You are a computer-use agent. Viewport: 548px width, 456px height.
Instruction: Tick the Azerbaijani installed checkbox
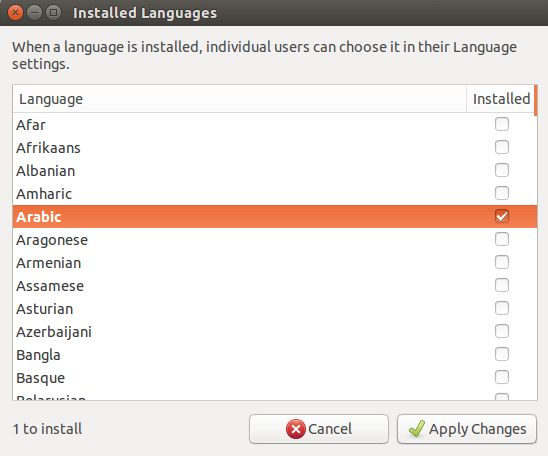(x=502, y=331)
